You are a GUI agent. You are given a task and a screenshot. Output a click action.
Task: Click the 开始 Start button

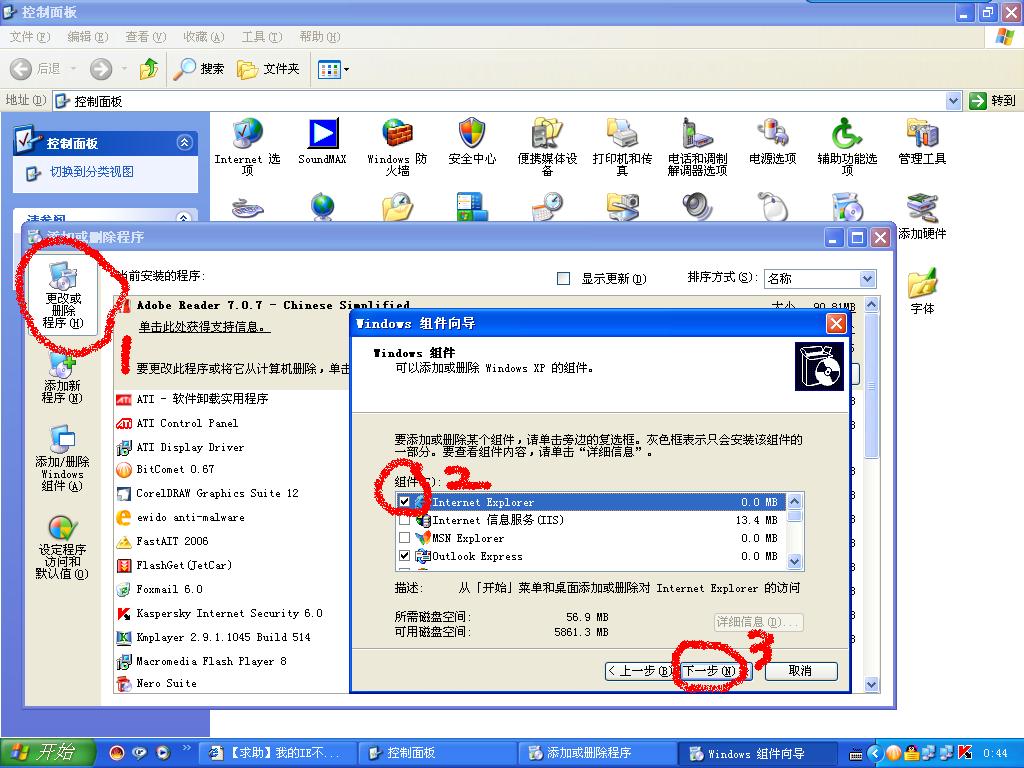[47, 752]
